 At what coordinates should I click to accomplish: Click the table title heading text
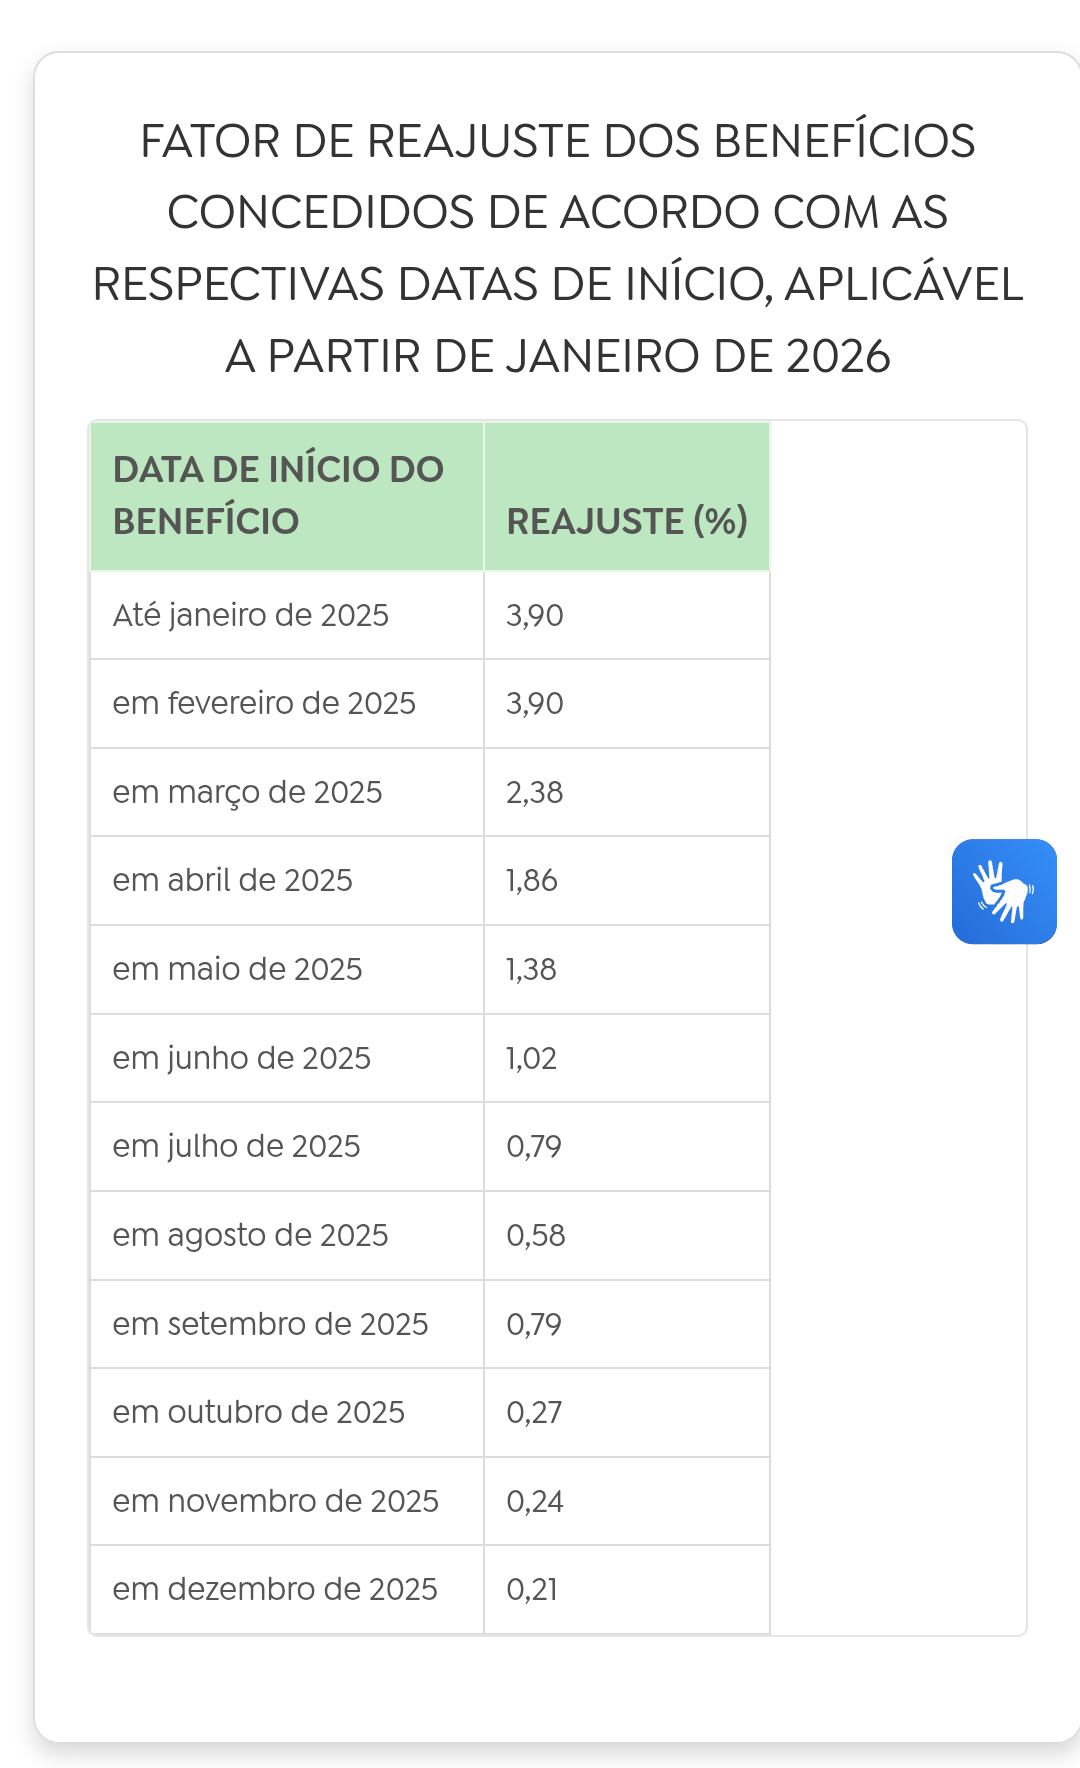558,248
